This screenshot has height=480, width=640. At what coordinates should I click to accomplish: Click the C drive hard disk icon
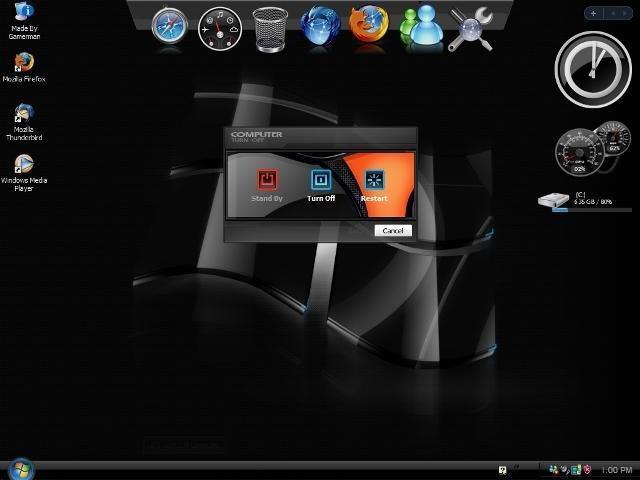(x=553, y=200)
